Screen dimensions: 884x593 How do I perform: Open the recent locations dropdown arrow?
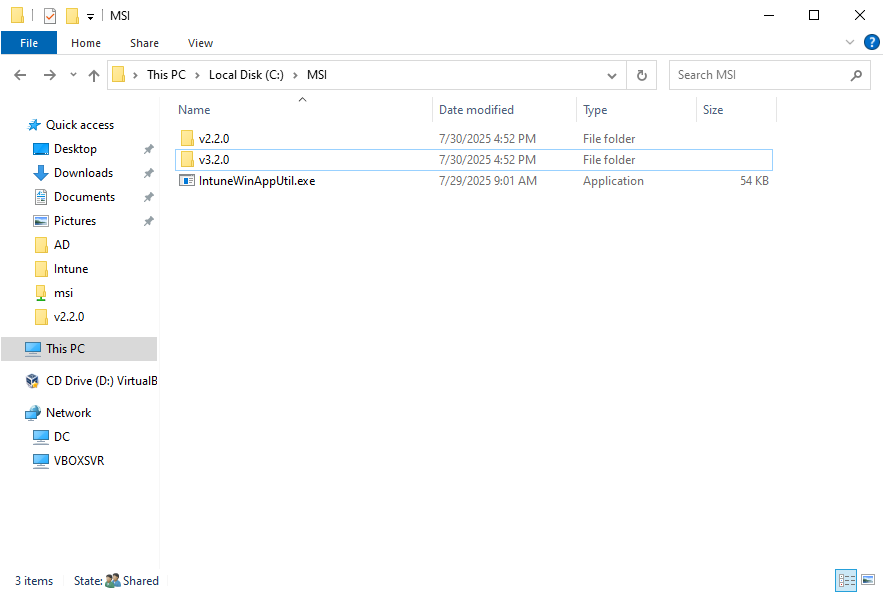(x=73, y=74)
